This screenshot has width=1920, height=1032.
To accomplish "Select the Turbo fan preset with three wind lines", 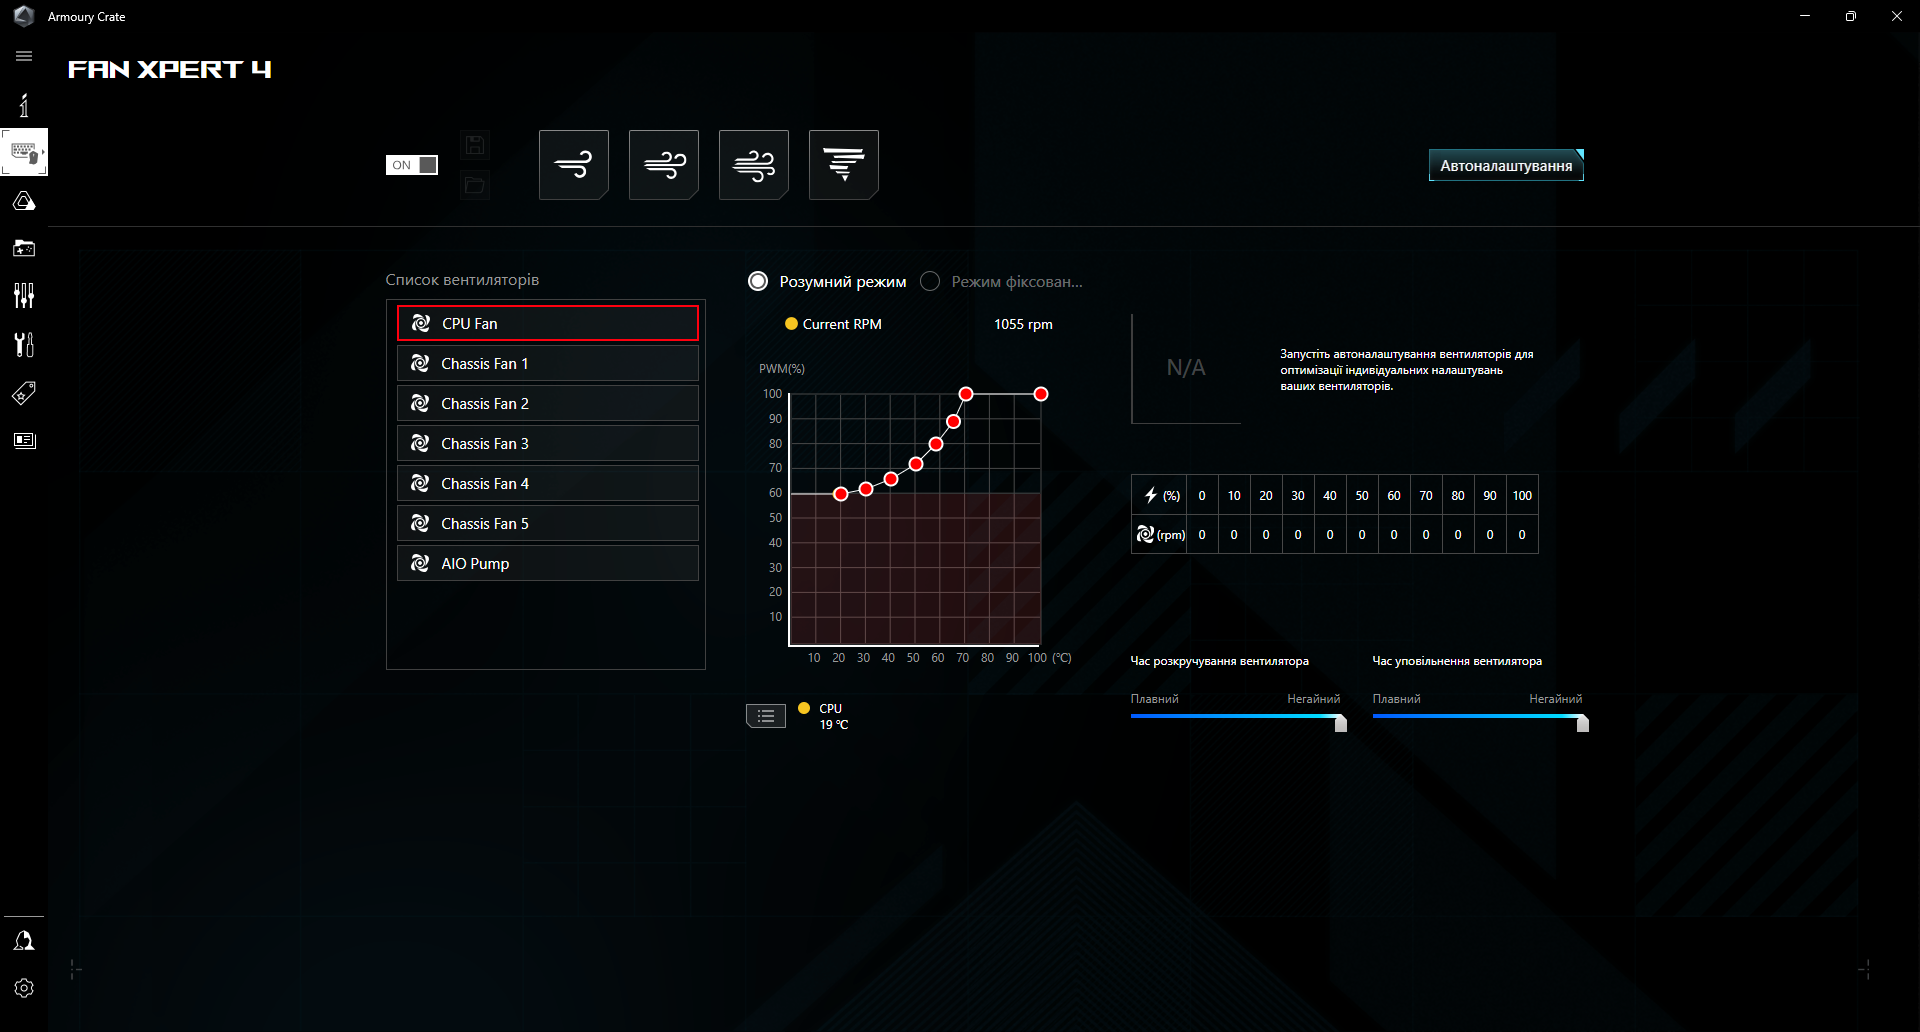I will click(x=754, y=165).
